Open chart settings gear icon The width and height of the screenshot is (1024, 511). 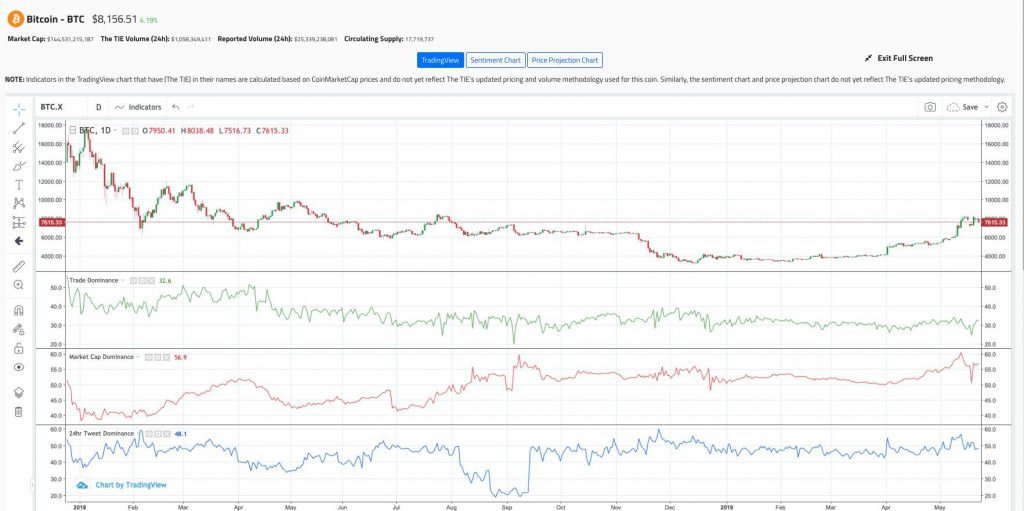[x=1002, y=107]
